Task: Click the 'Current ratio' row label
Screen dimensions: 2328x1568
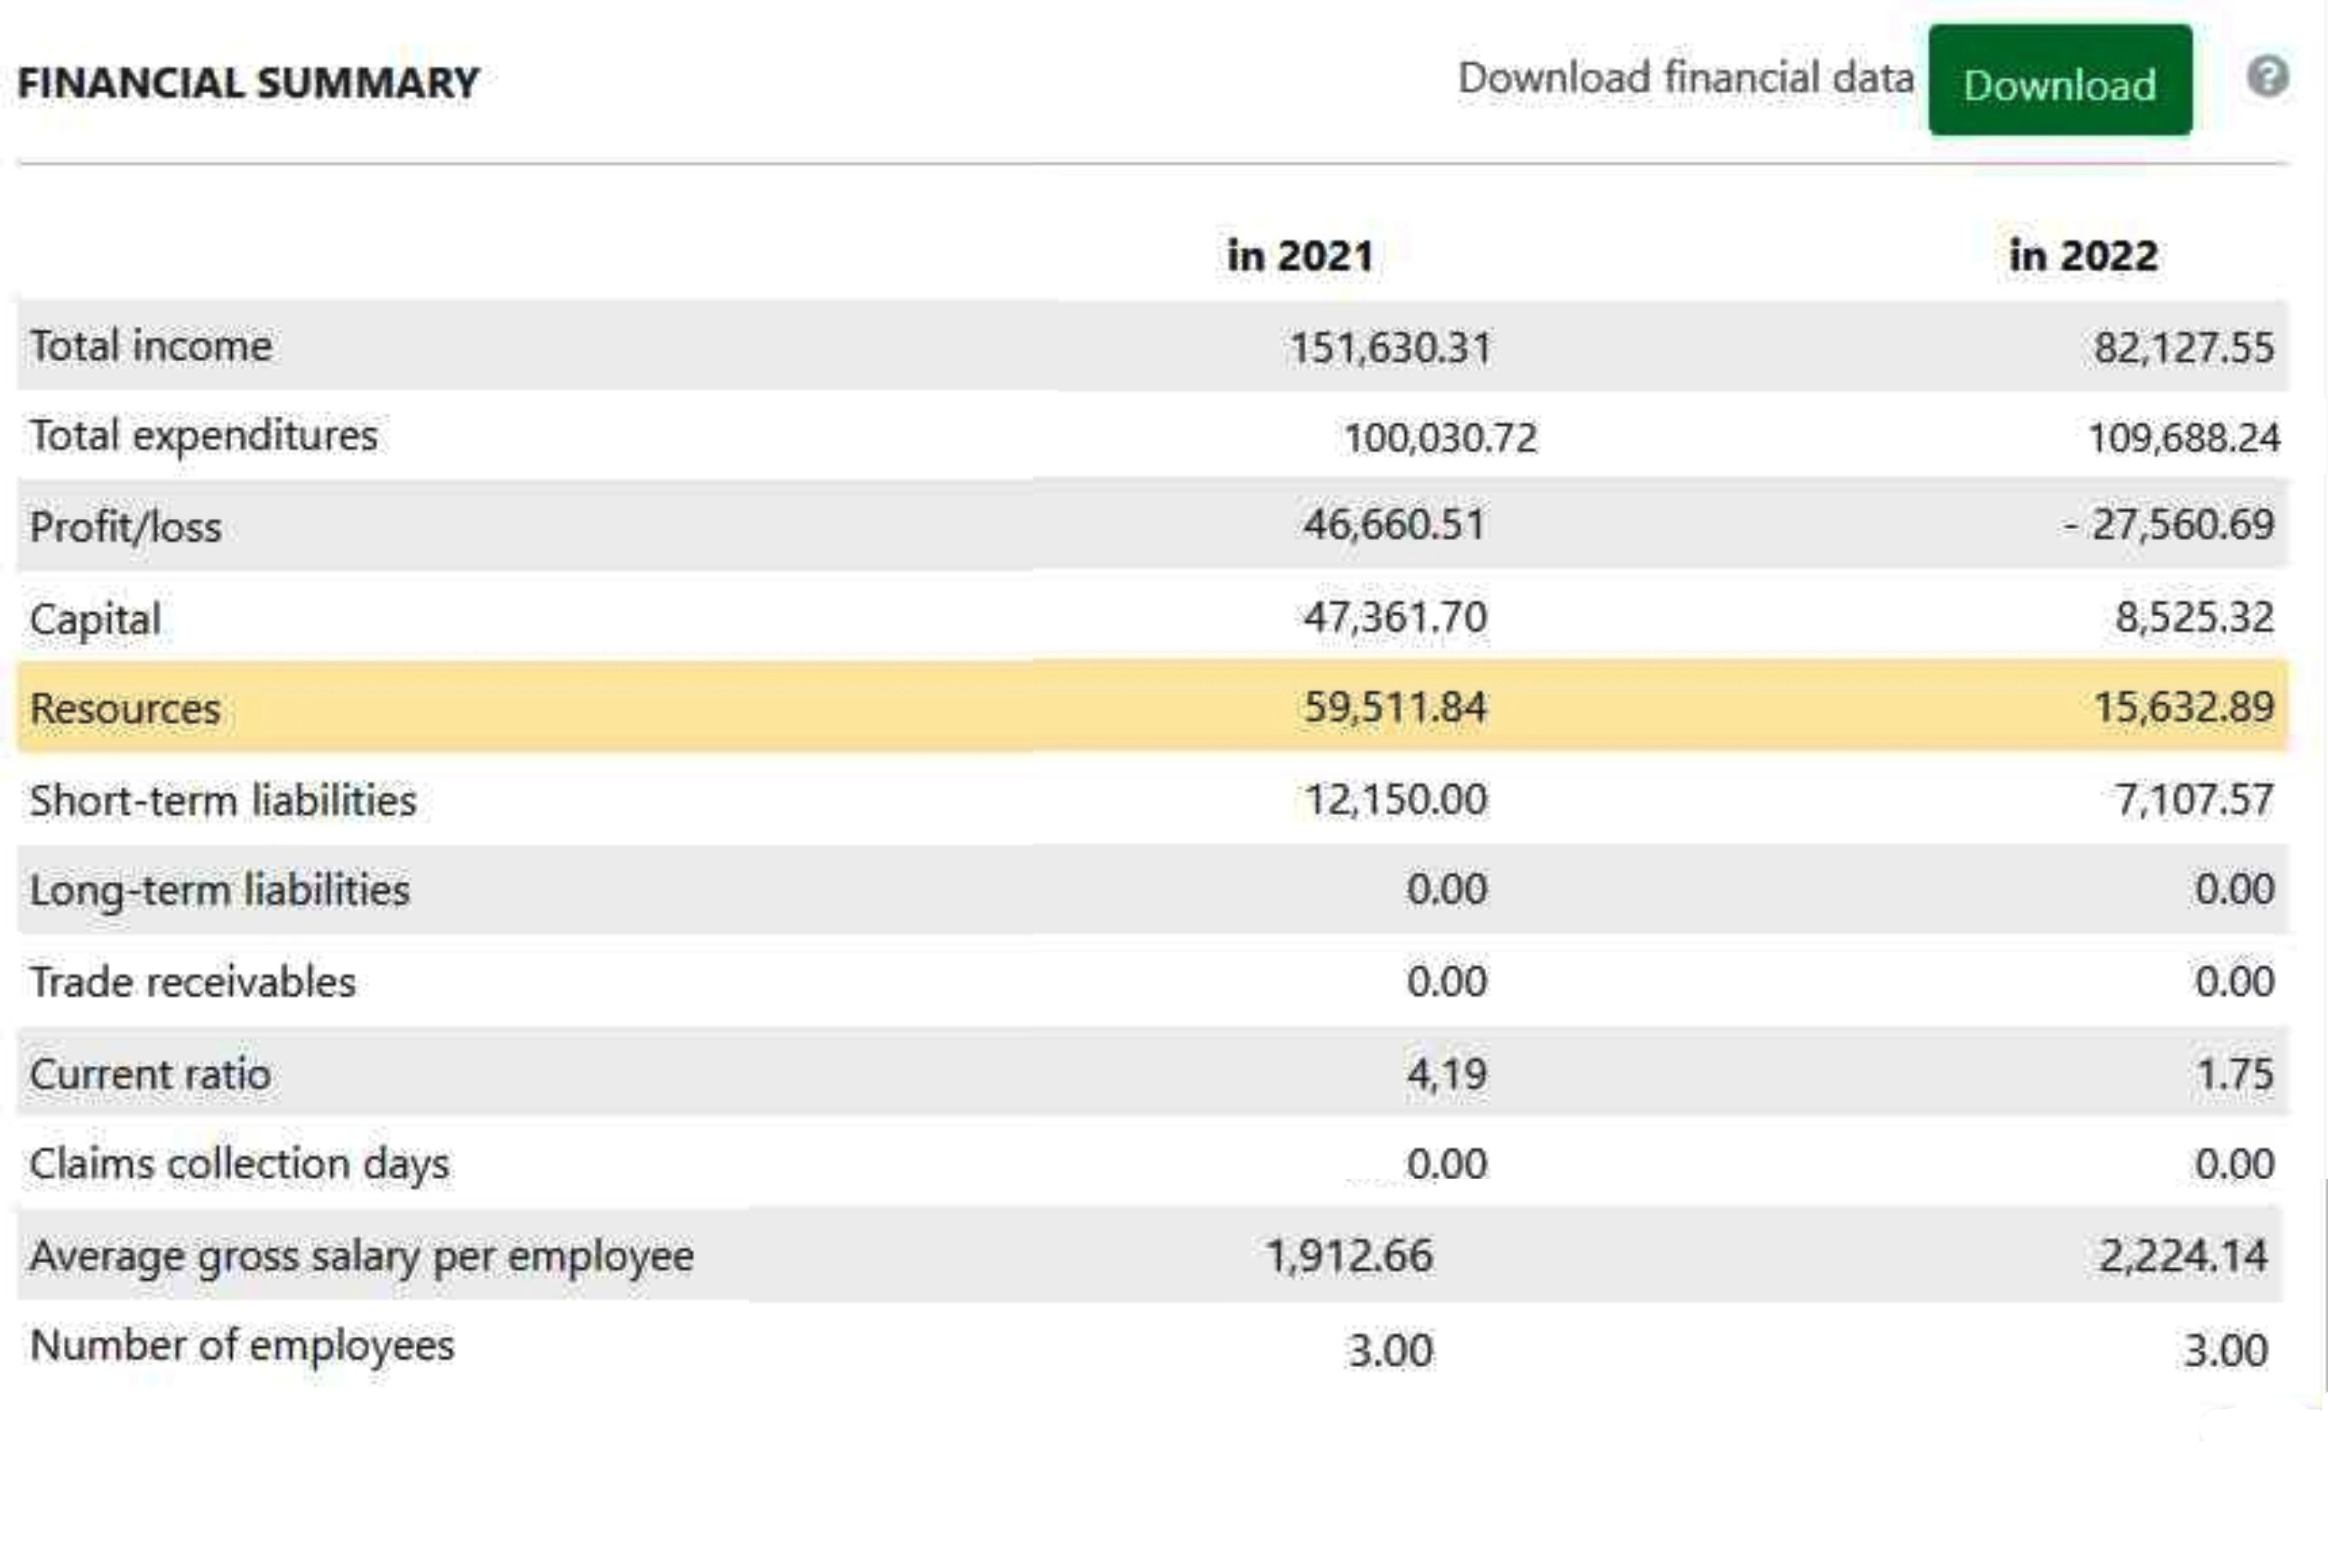Action: click(150, 1074)
